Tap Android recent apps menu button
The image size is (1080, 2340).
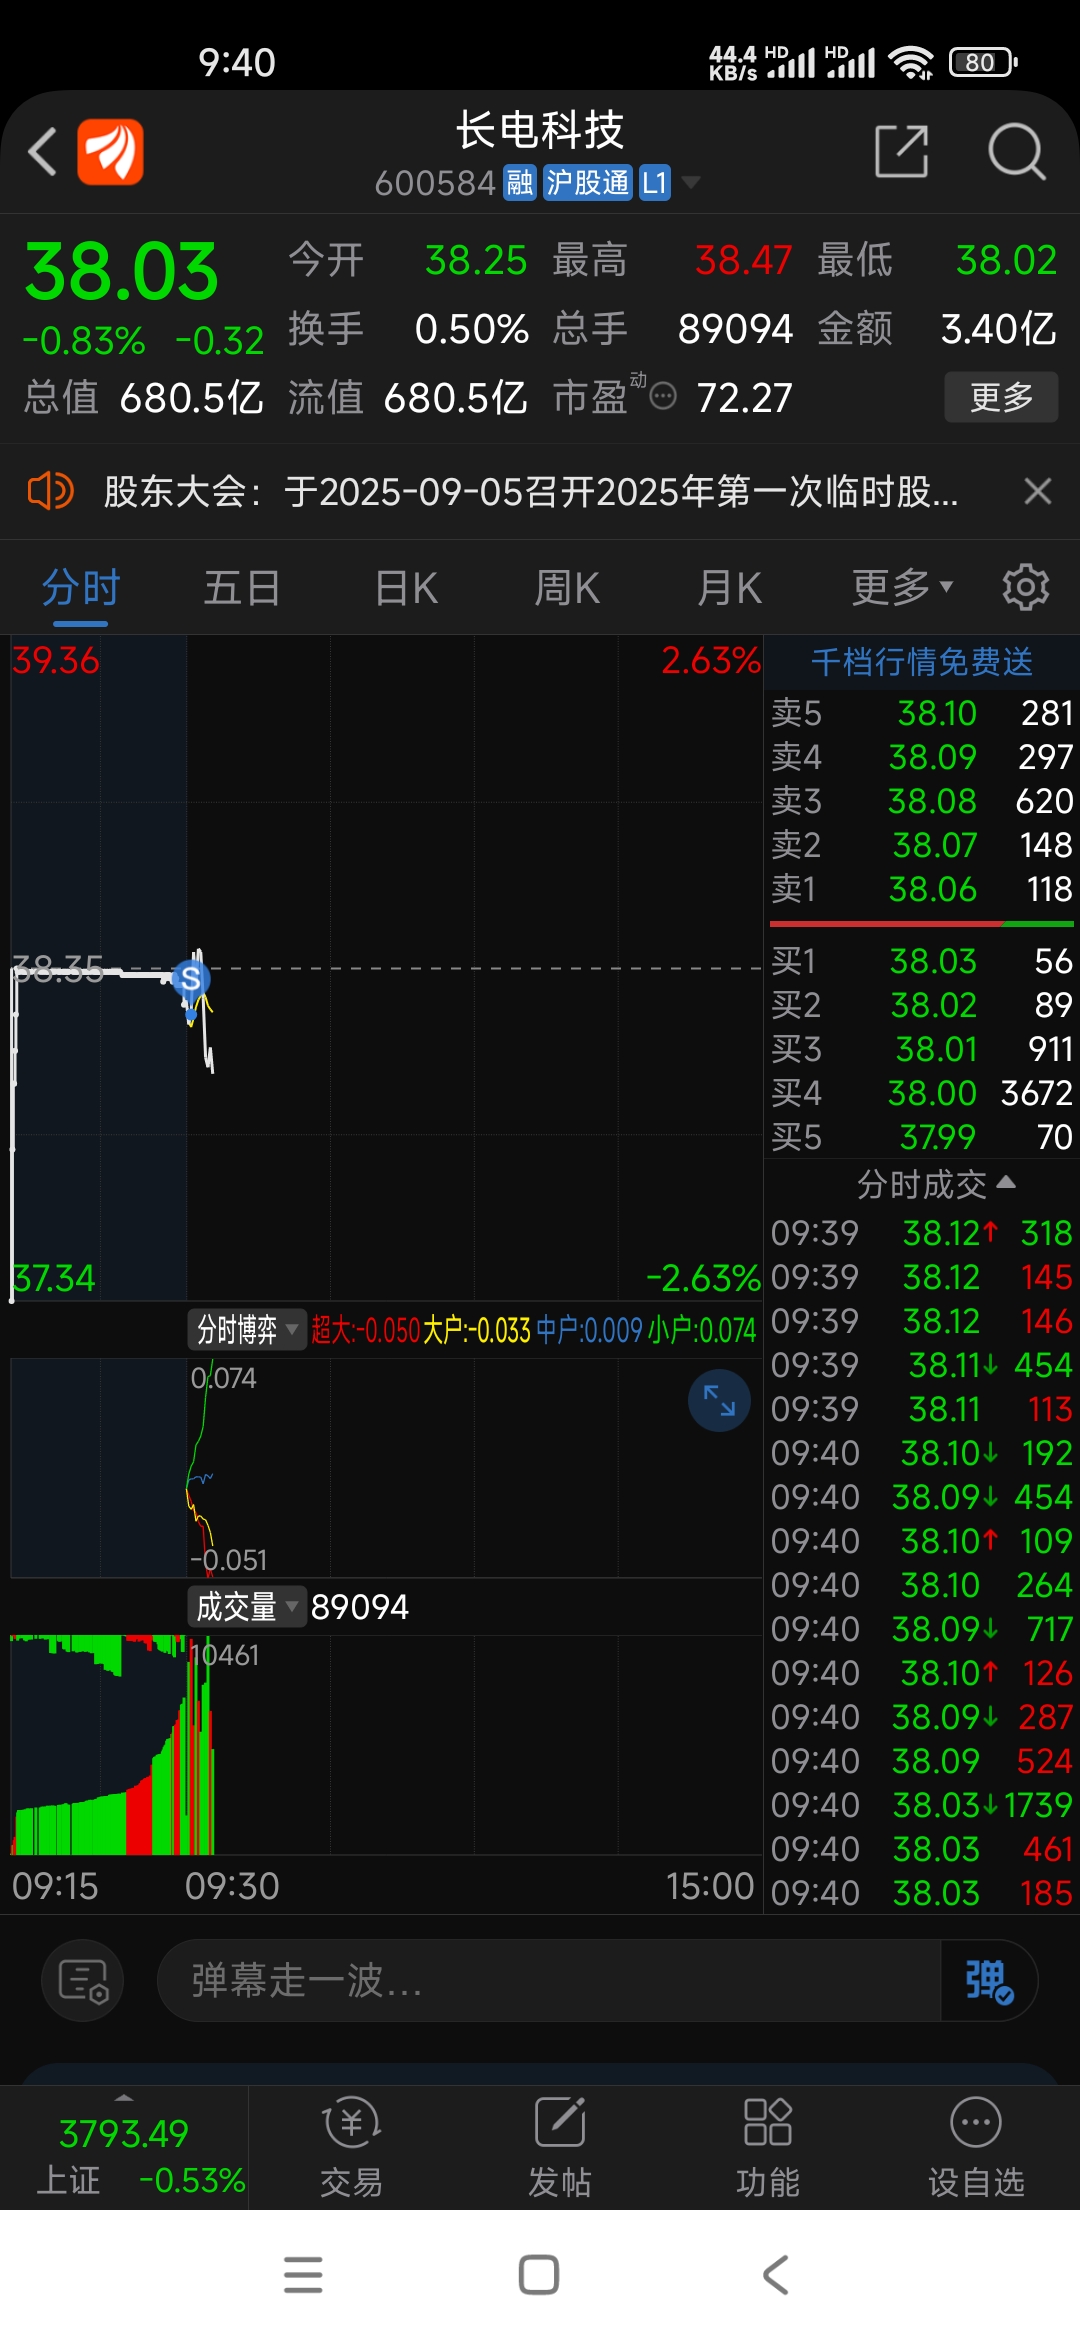tap(303, 2275)
